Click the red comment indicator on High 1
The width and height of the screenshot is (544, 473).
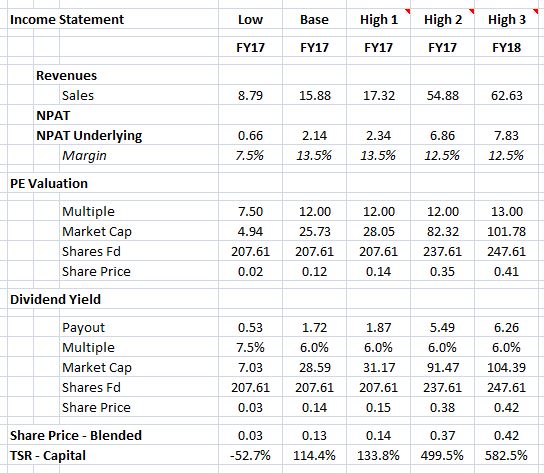click(x=407, y=11)
